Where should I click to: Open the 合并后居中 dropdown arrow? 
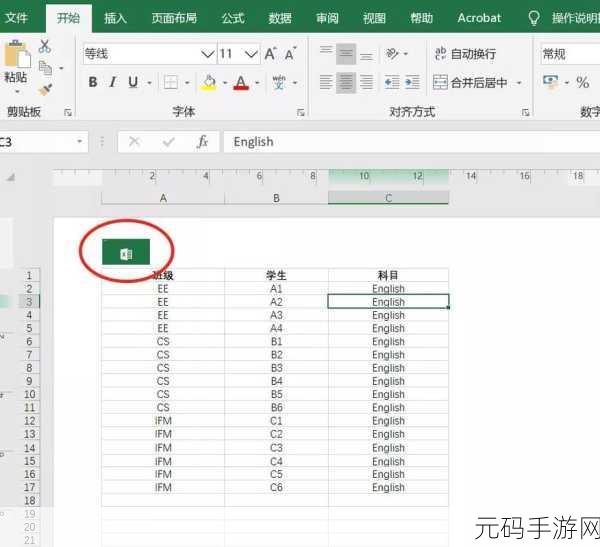(519, 83)
